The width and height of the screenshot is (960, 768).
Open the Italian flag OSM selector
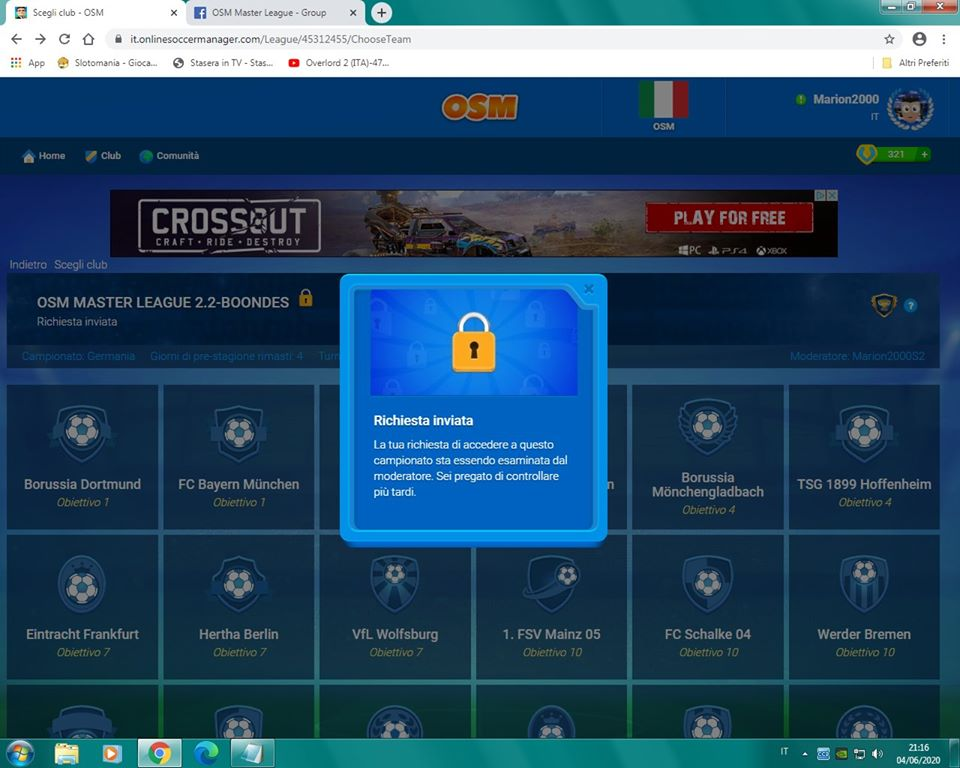click(664, 106)
